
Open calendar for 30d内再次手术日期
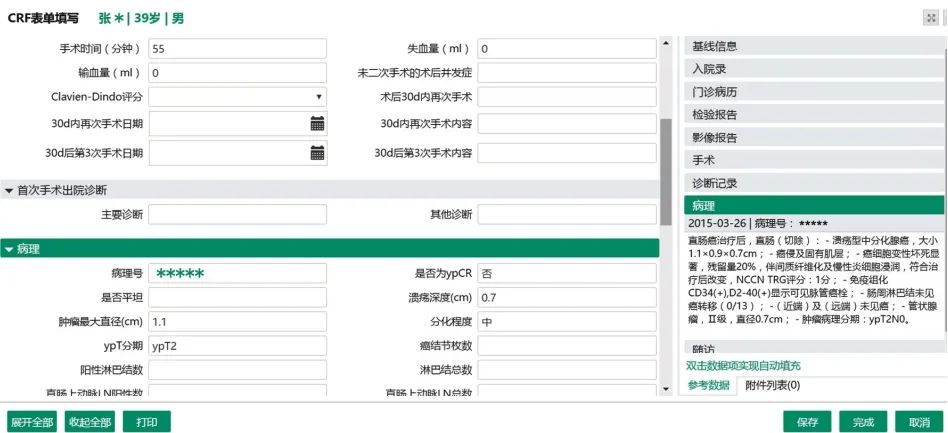pos(317,124)
